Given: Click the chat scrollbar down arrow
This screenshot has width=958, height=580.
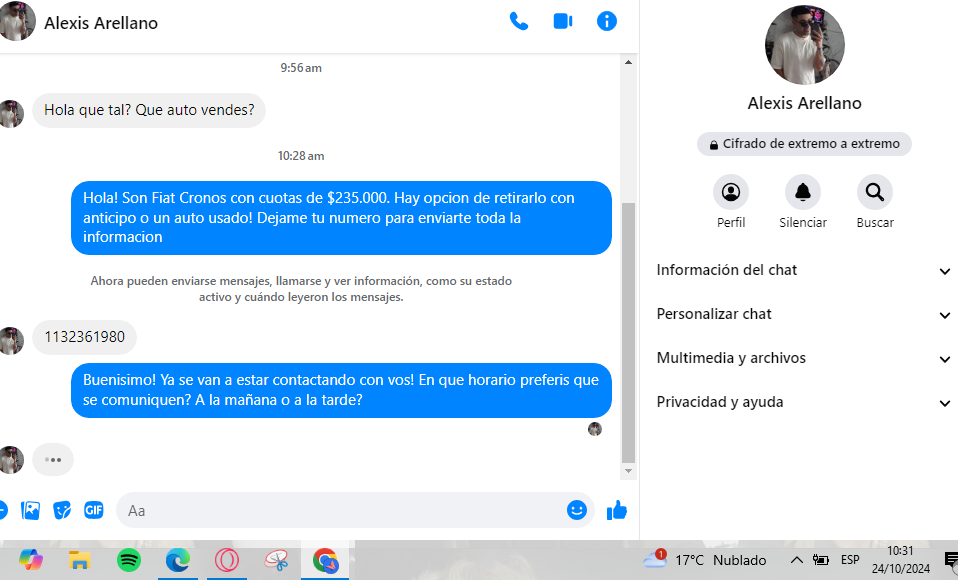Looking at the screenshot, I should pos(628,471).
